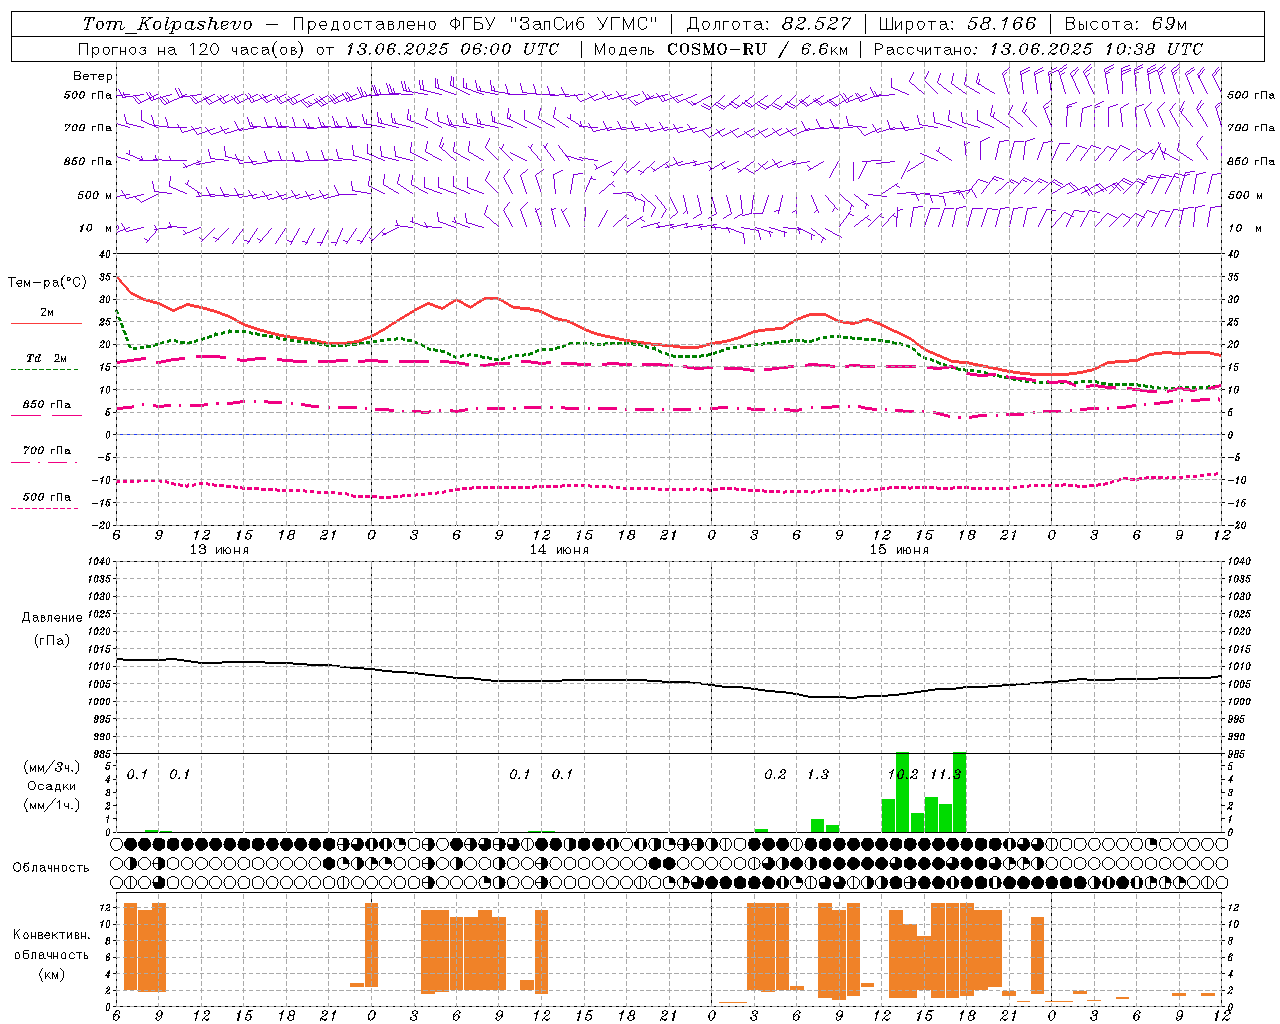Image resolution: width=1280 pixels, height=1024 pixels.
Task: Click the 11.3 precipitation amount
Action: 945,774
